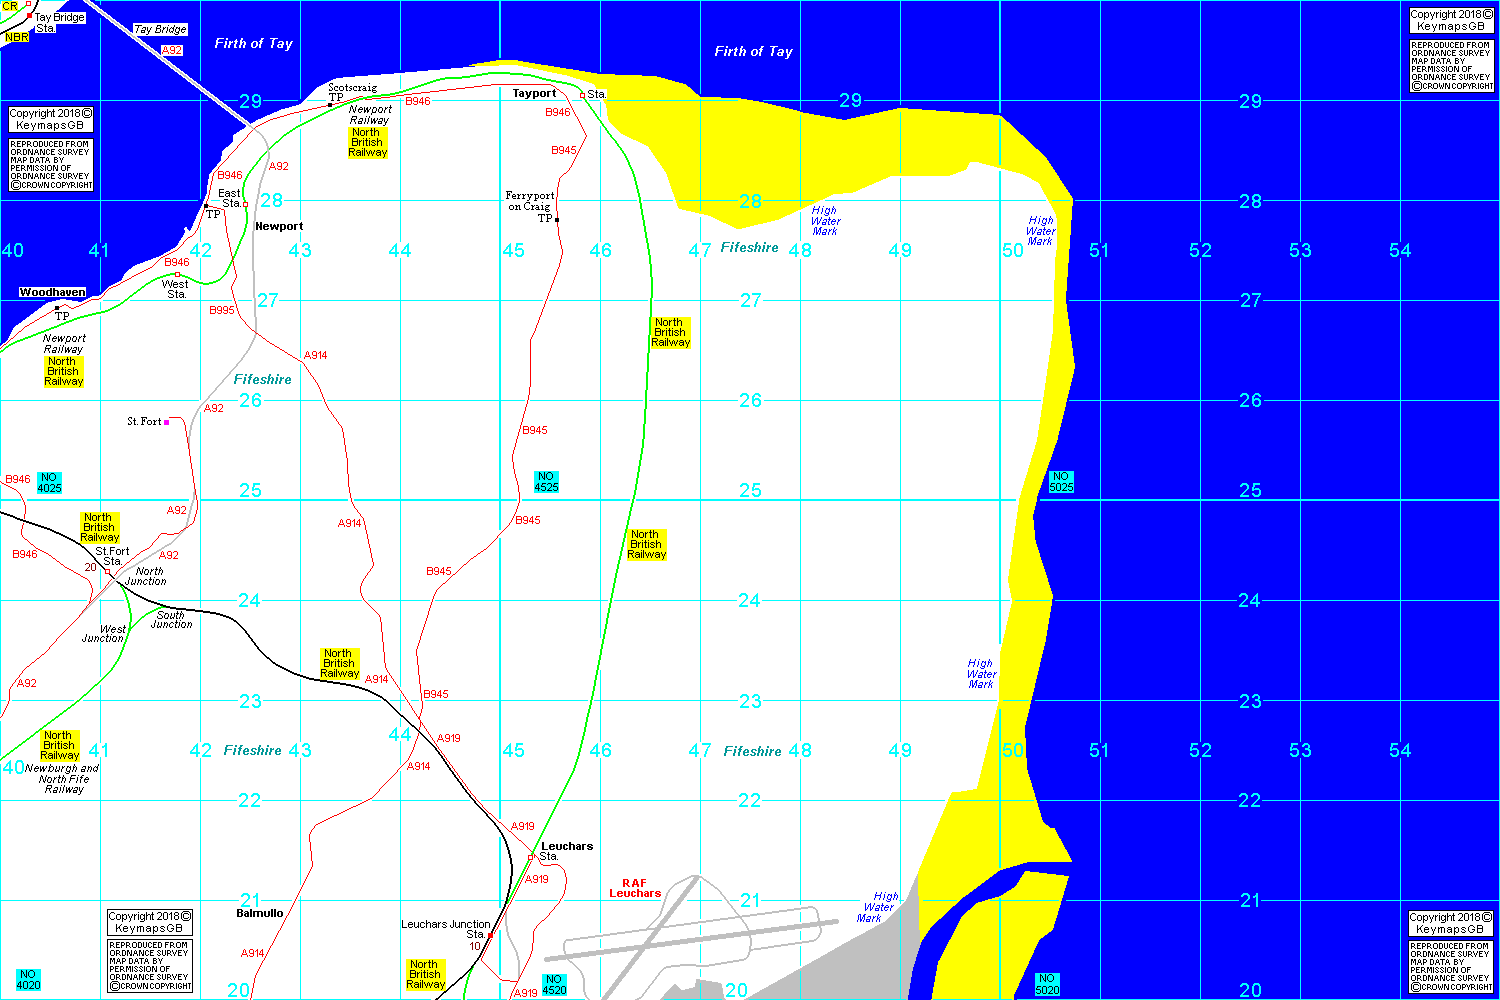The height and width of the screenshot is (1000, 1500).
Task: Select the Newport East station marker
Action: (x=245, y=204)
